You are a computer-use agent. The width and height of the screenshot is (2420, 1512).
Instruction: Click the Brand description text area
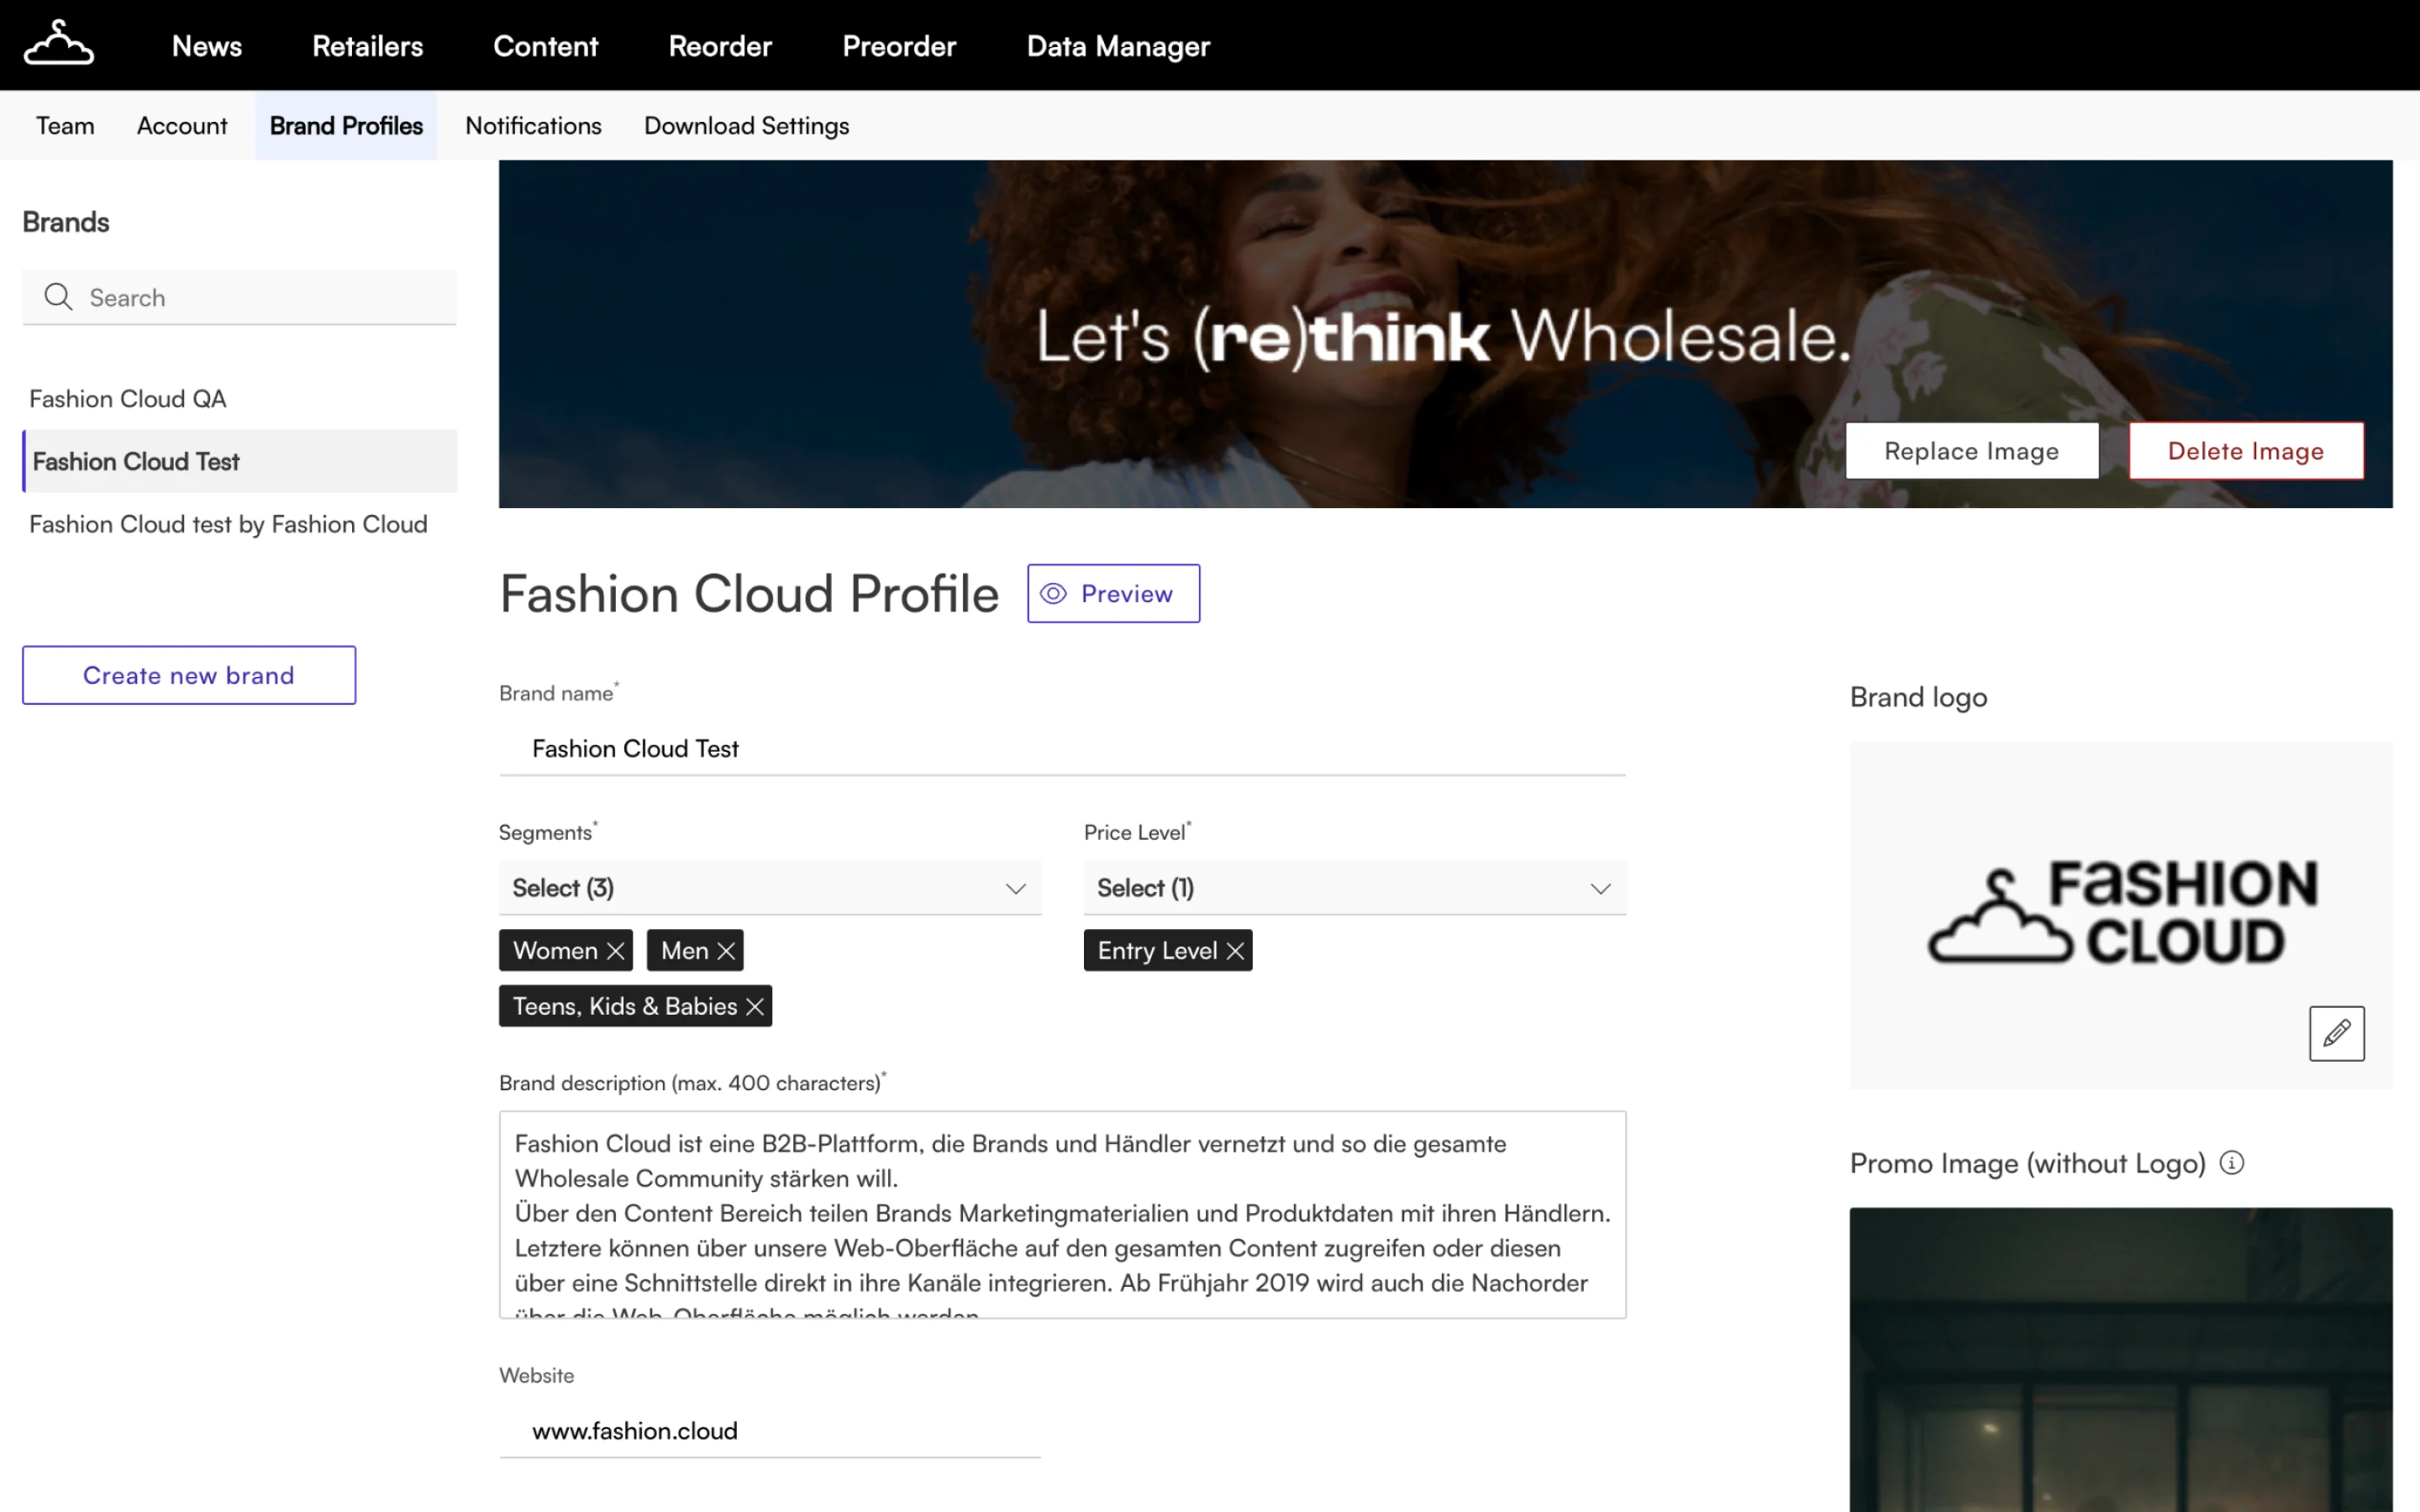point(1062,1214)
